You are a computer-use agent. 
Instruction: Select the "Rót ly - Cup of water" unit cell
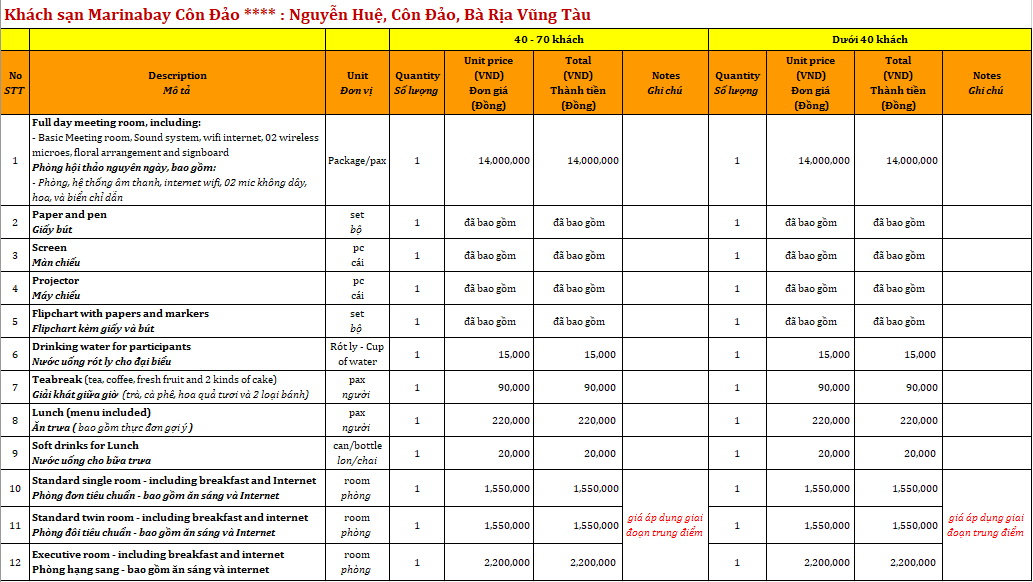[357, 354]
